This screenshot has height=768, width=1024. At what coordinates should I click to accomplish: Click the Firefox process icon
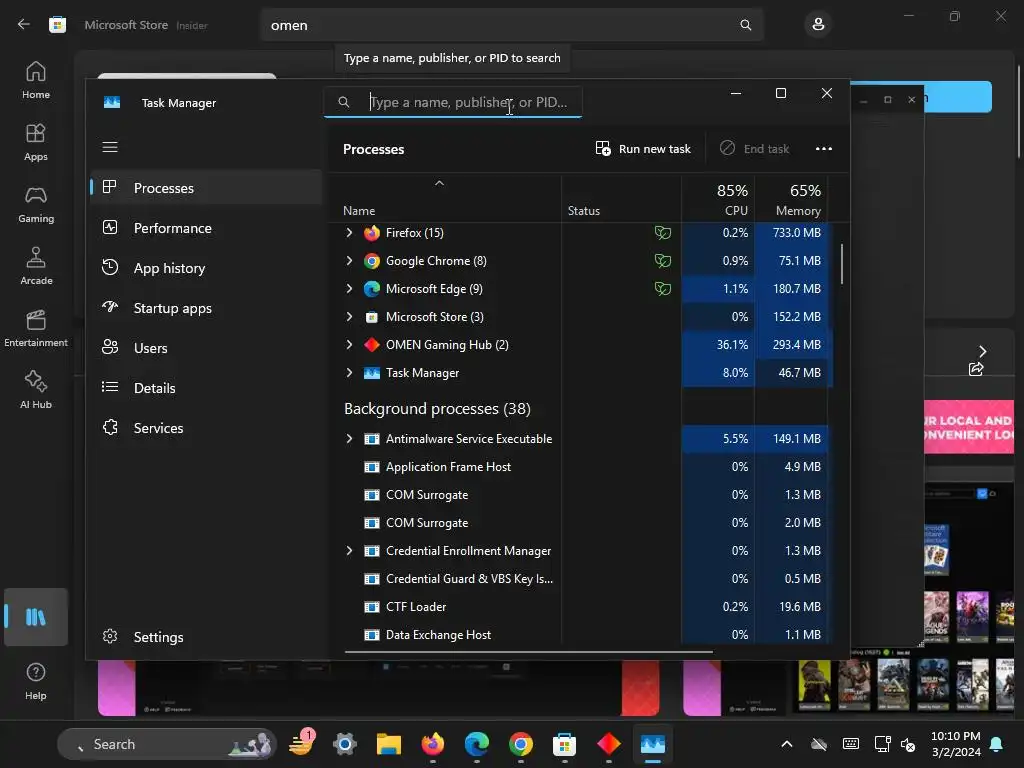click(372, 232)
